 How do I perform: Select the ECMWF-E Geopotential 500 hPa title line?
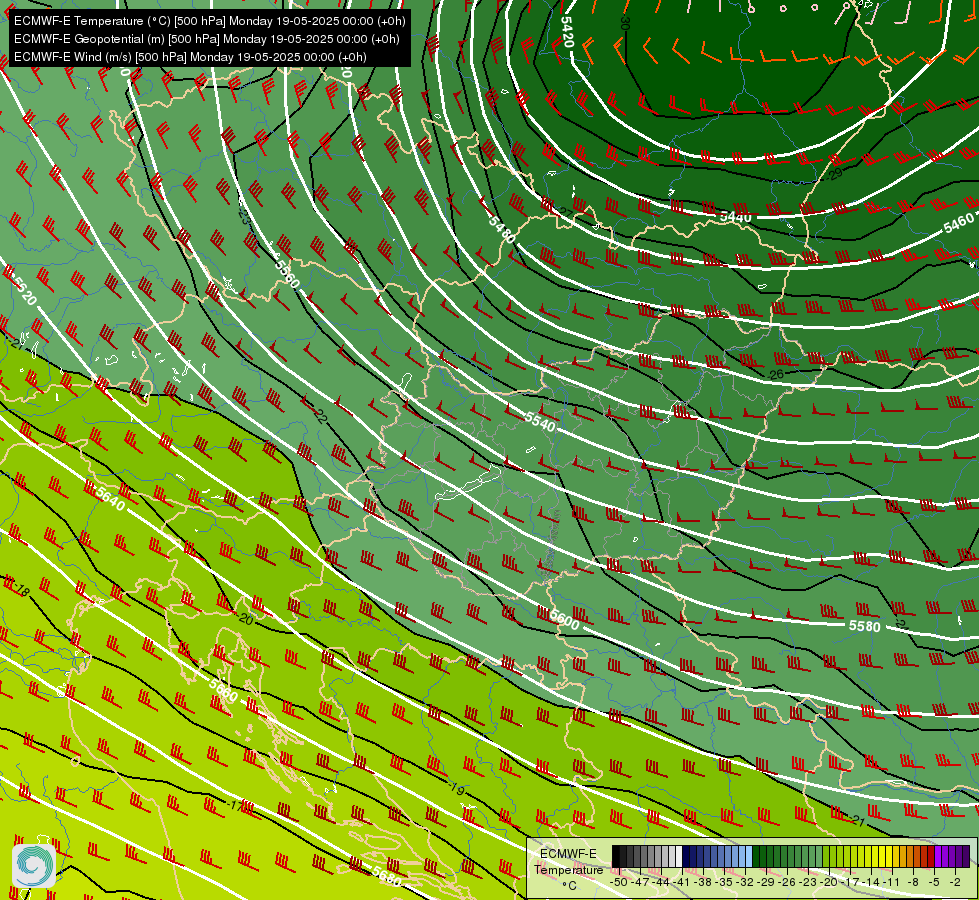pos(207,39)
